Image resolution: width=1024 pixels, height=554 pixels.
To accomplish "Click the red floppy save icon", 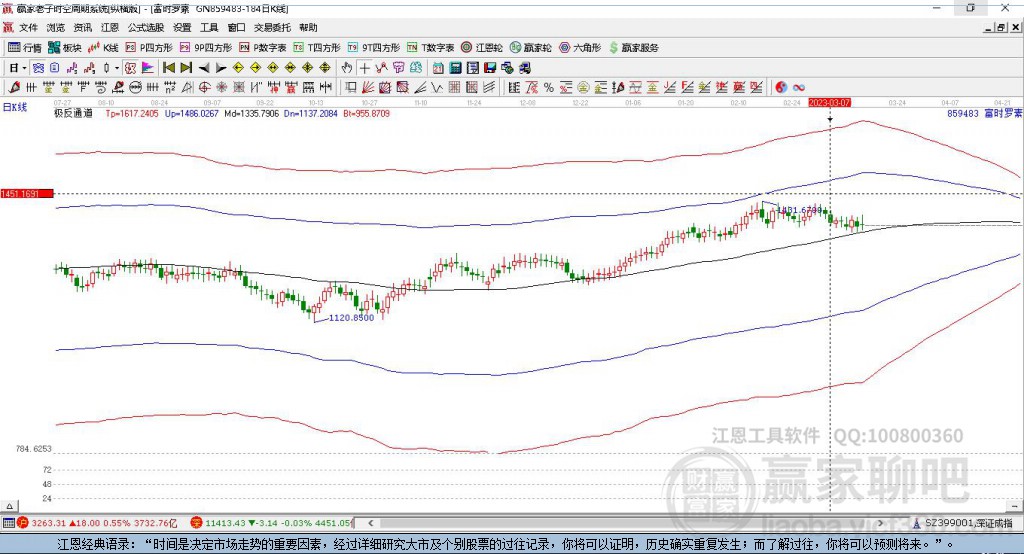I will [490, 68].
